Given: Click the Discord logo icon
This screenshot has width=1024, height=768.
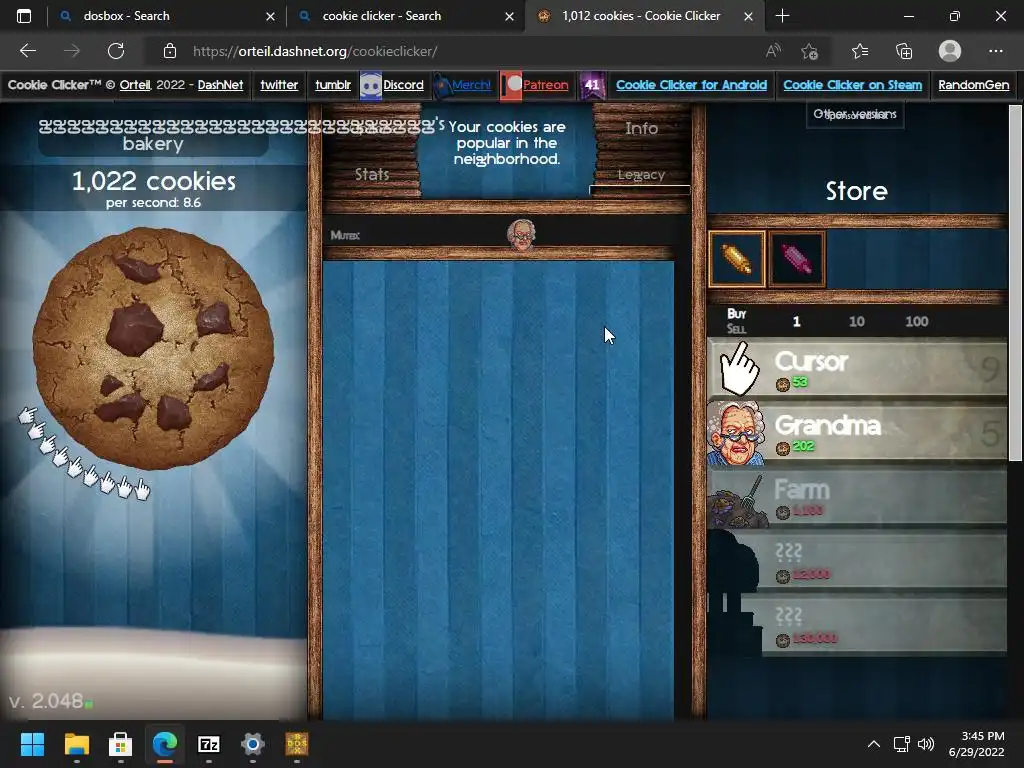Looking at the screenshot, I should pos(370,86).
